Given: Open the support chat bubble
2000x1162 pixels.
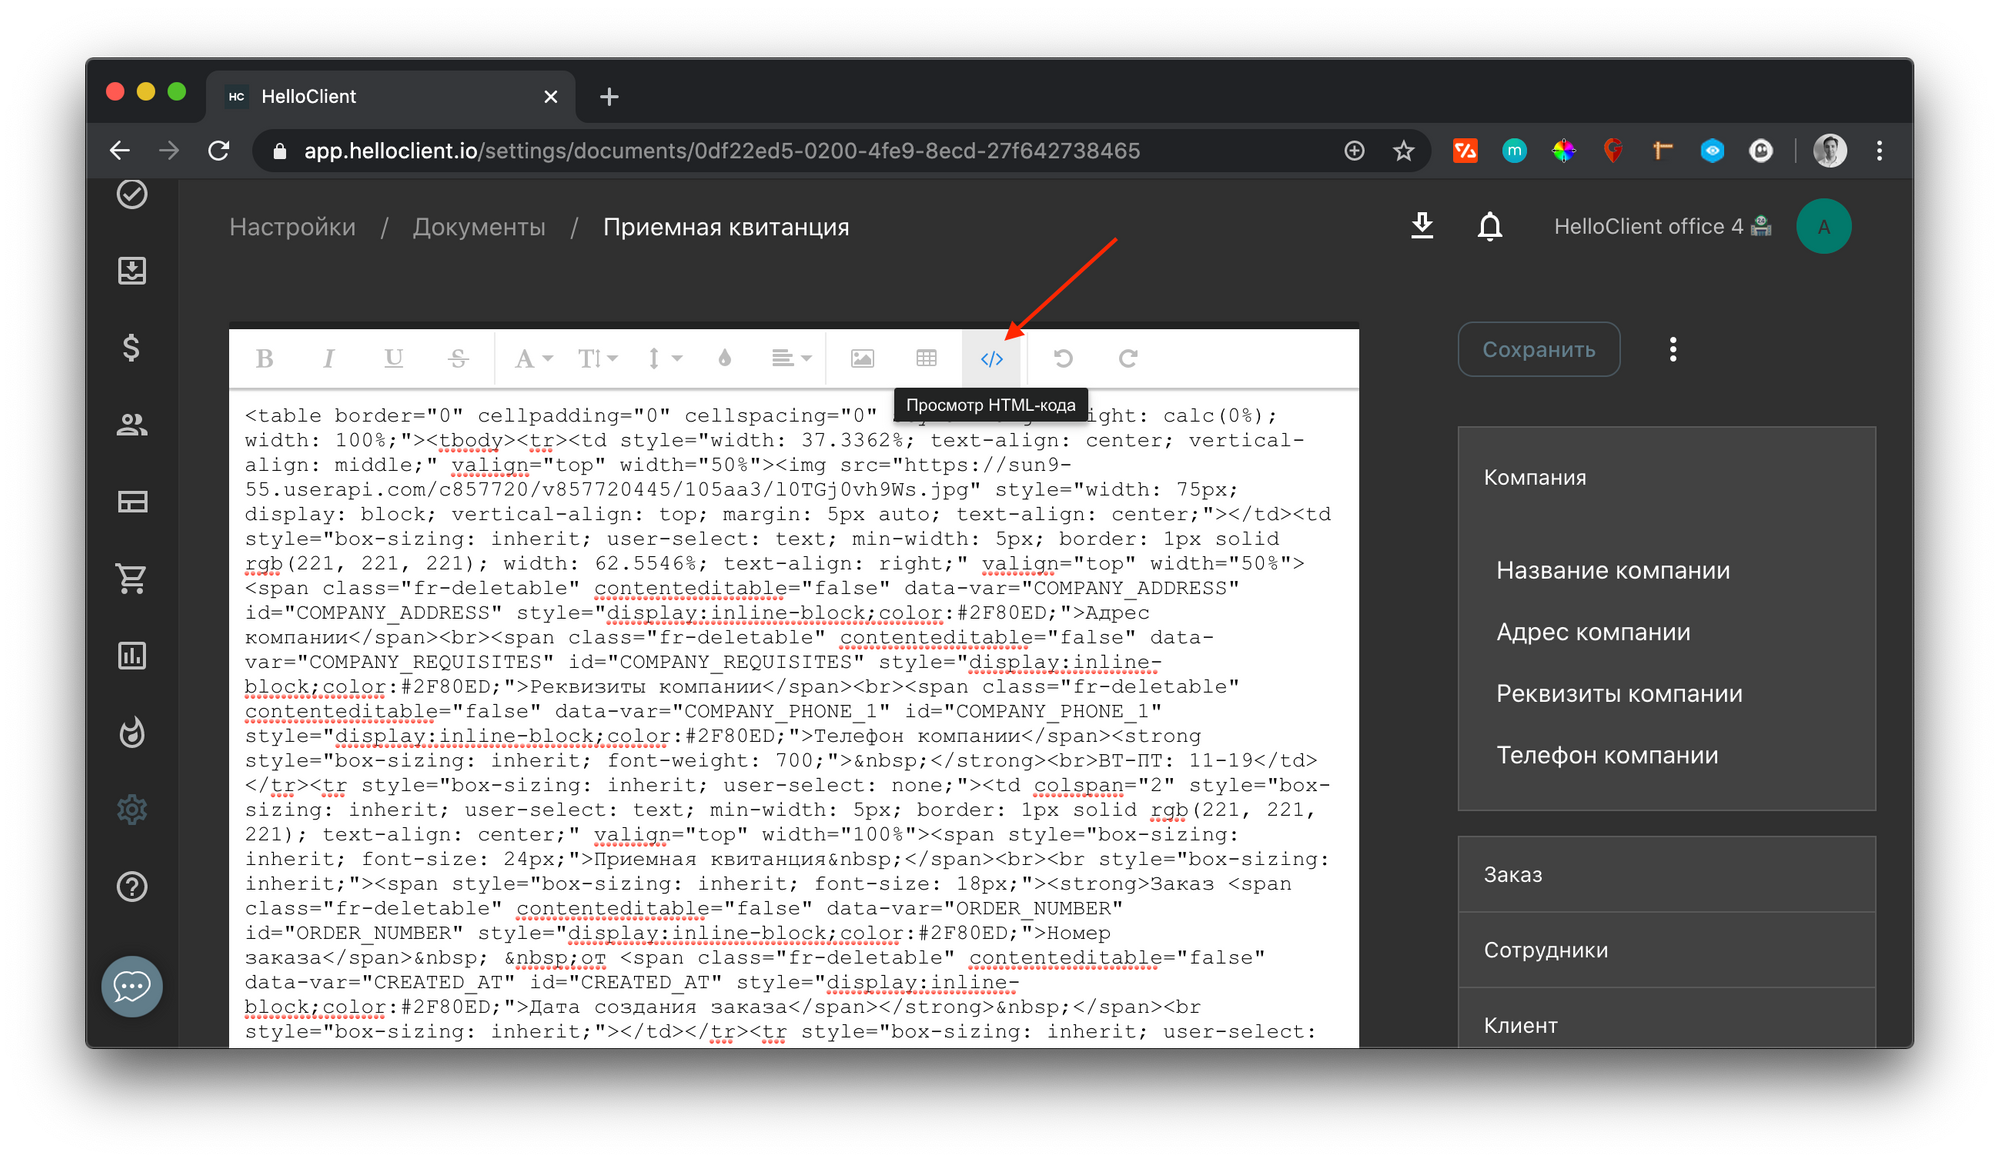Looking at the screenshot, I should click(x=132, y=987).
